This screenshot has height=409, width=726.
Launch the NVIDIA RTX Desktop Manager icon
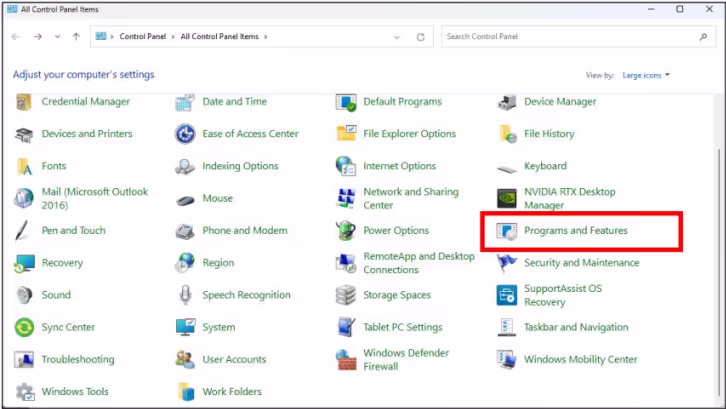[507, 199]
